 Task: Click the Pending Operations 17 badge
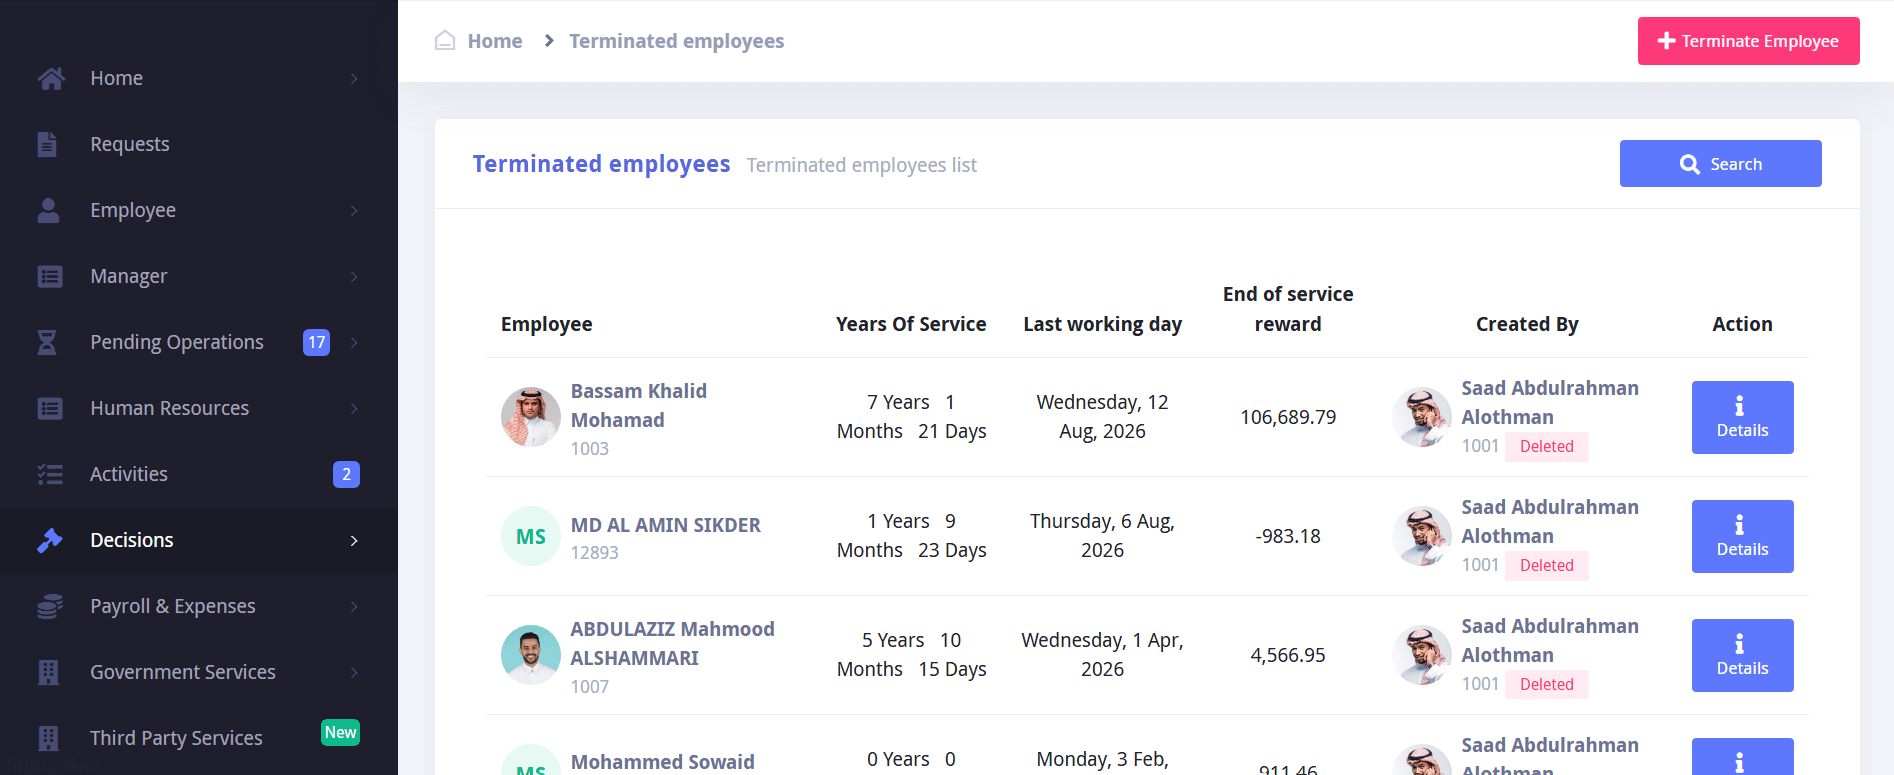[x=316, y=342]
